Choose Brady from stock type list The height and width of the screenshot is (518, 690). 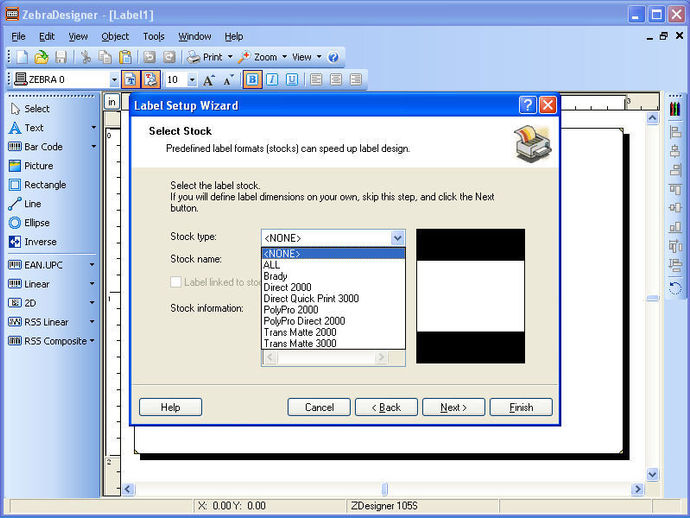click(333, 276)
